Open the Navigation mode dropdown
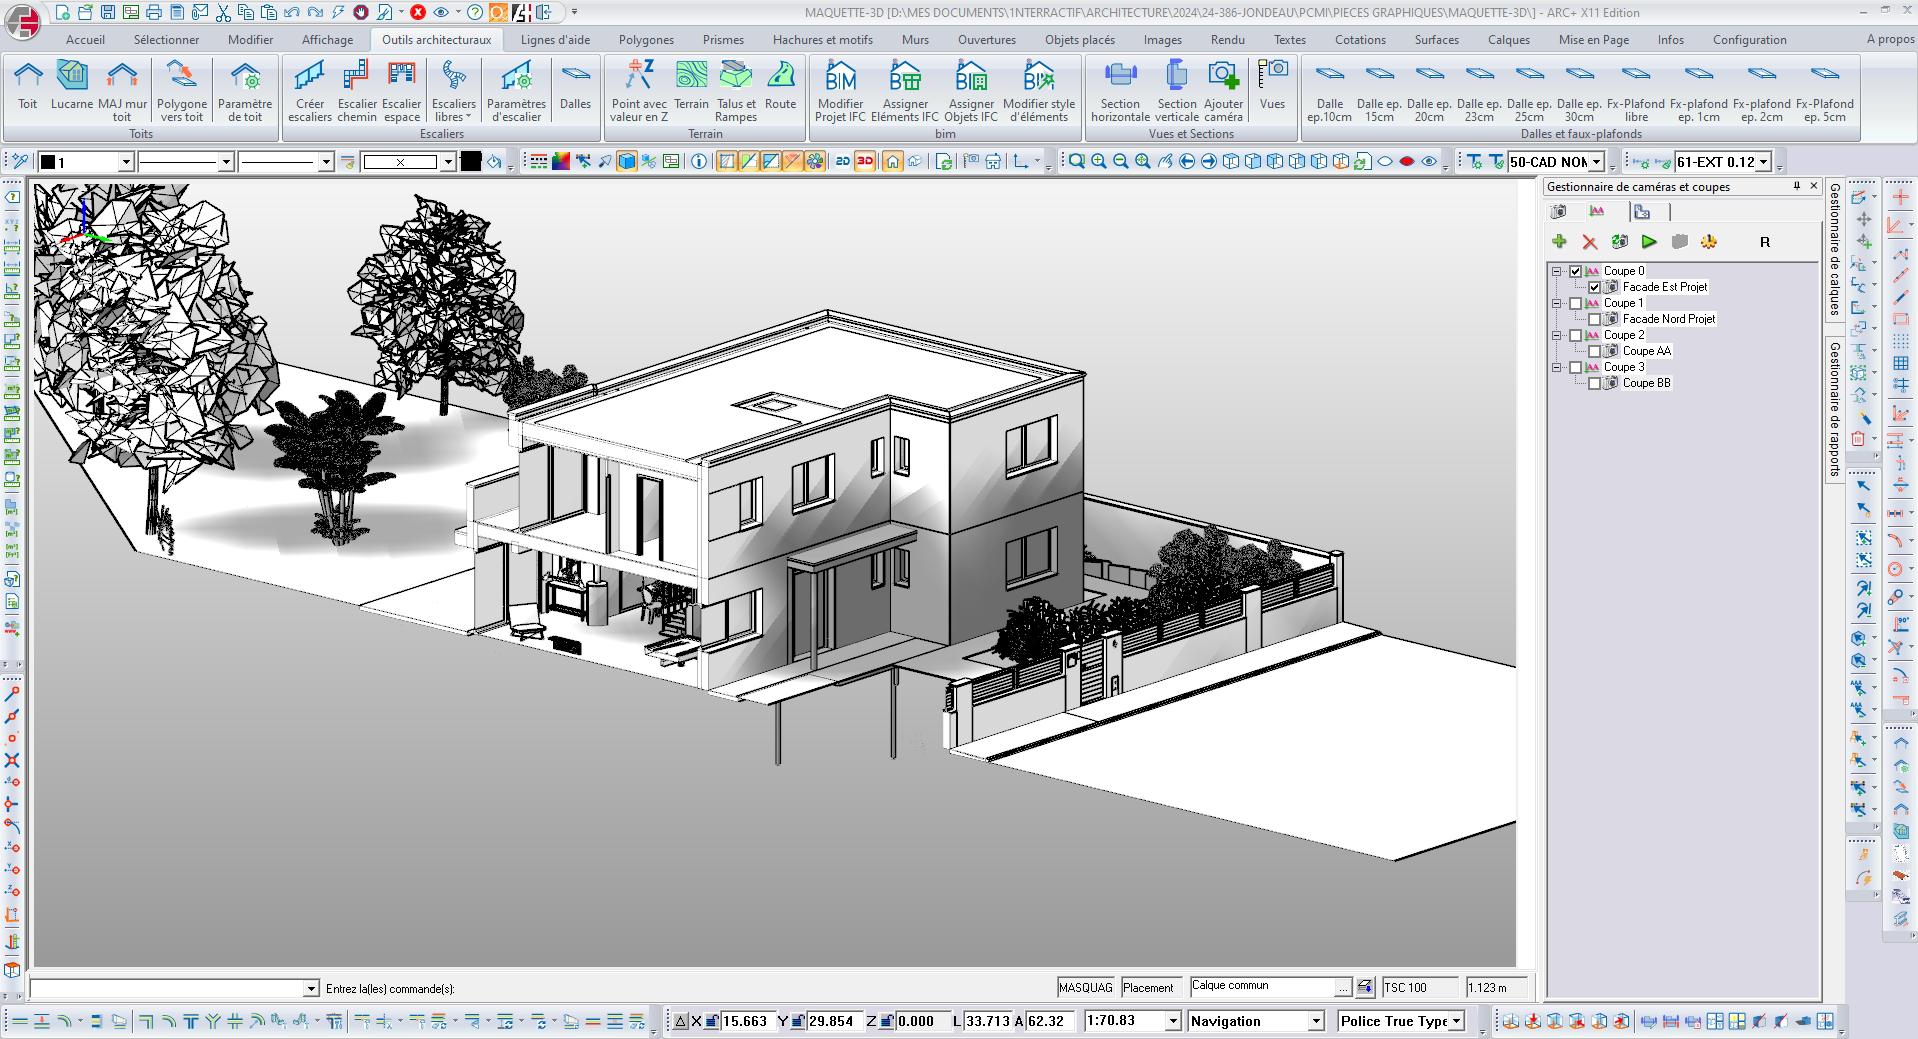This screenshot has height=1039, width=1918. (x=1316, y=1021)
